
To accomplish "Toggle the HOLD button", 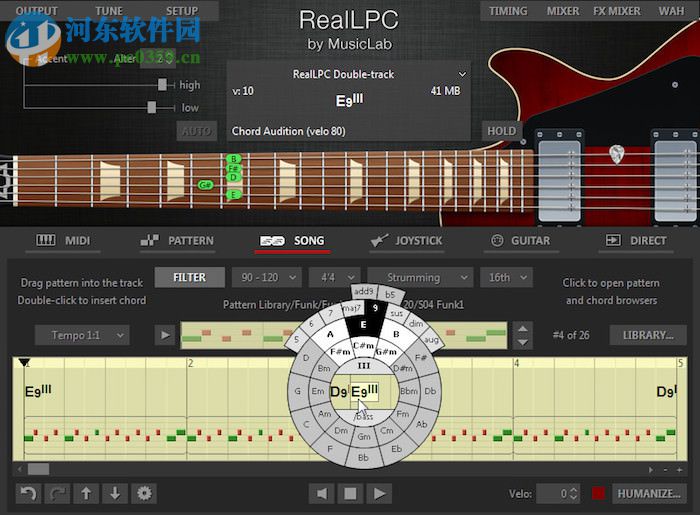I will 501,131.
